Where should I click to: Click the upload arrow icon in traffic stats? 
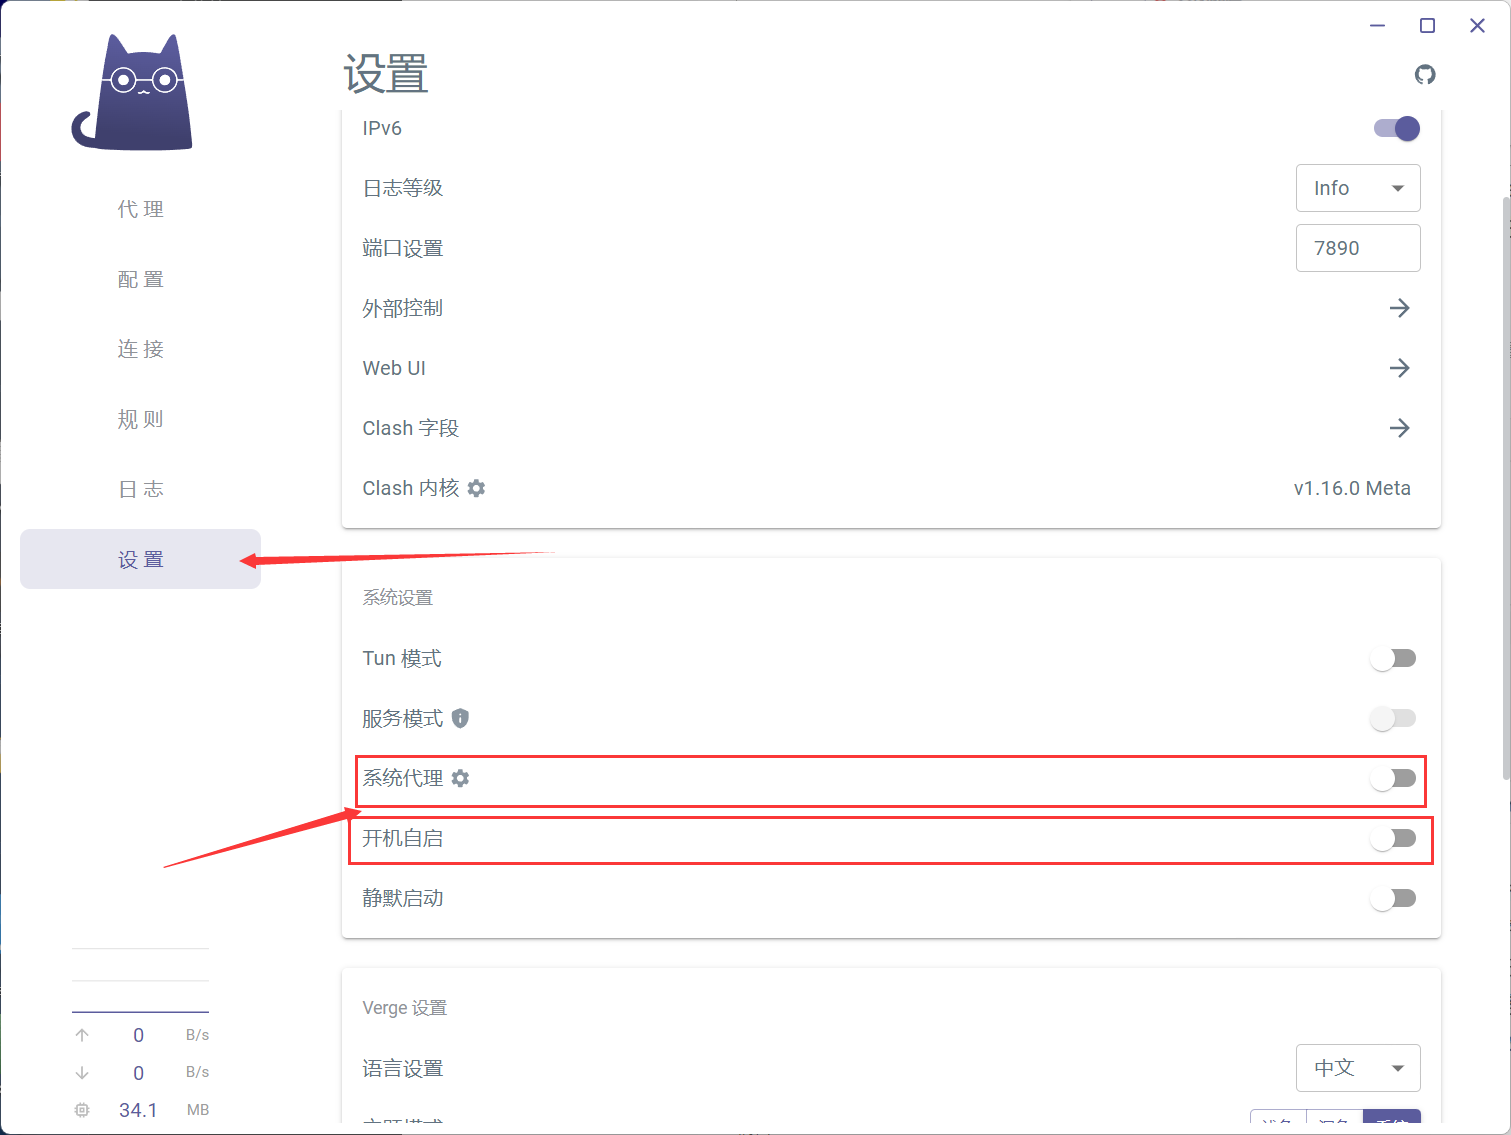[82, 1035]
